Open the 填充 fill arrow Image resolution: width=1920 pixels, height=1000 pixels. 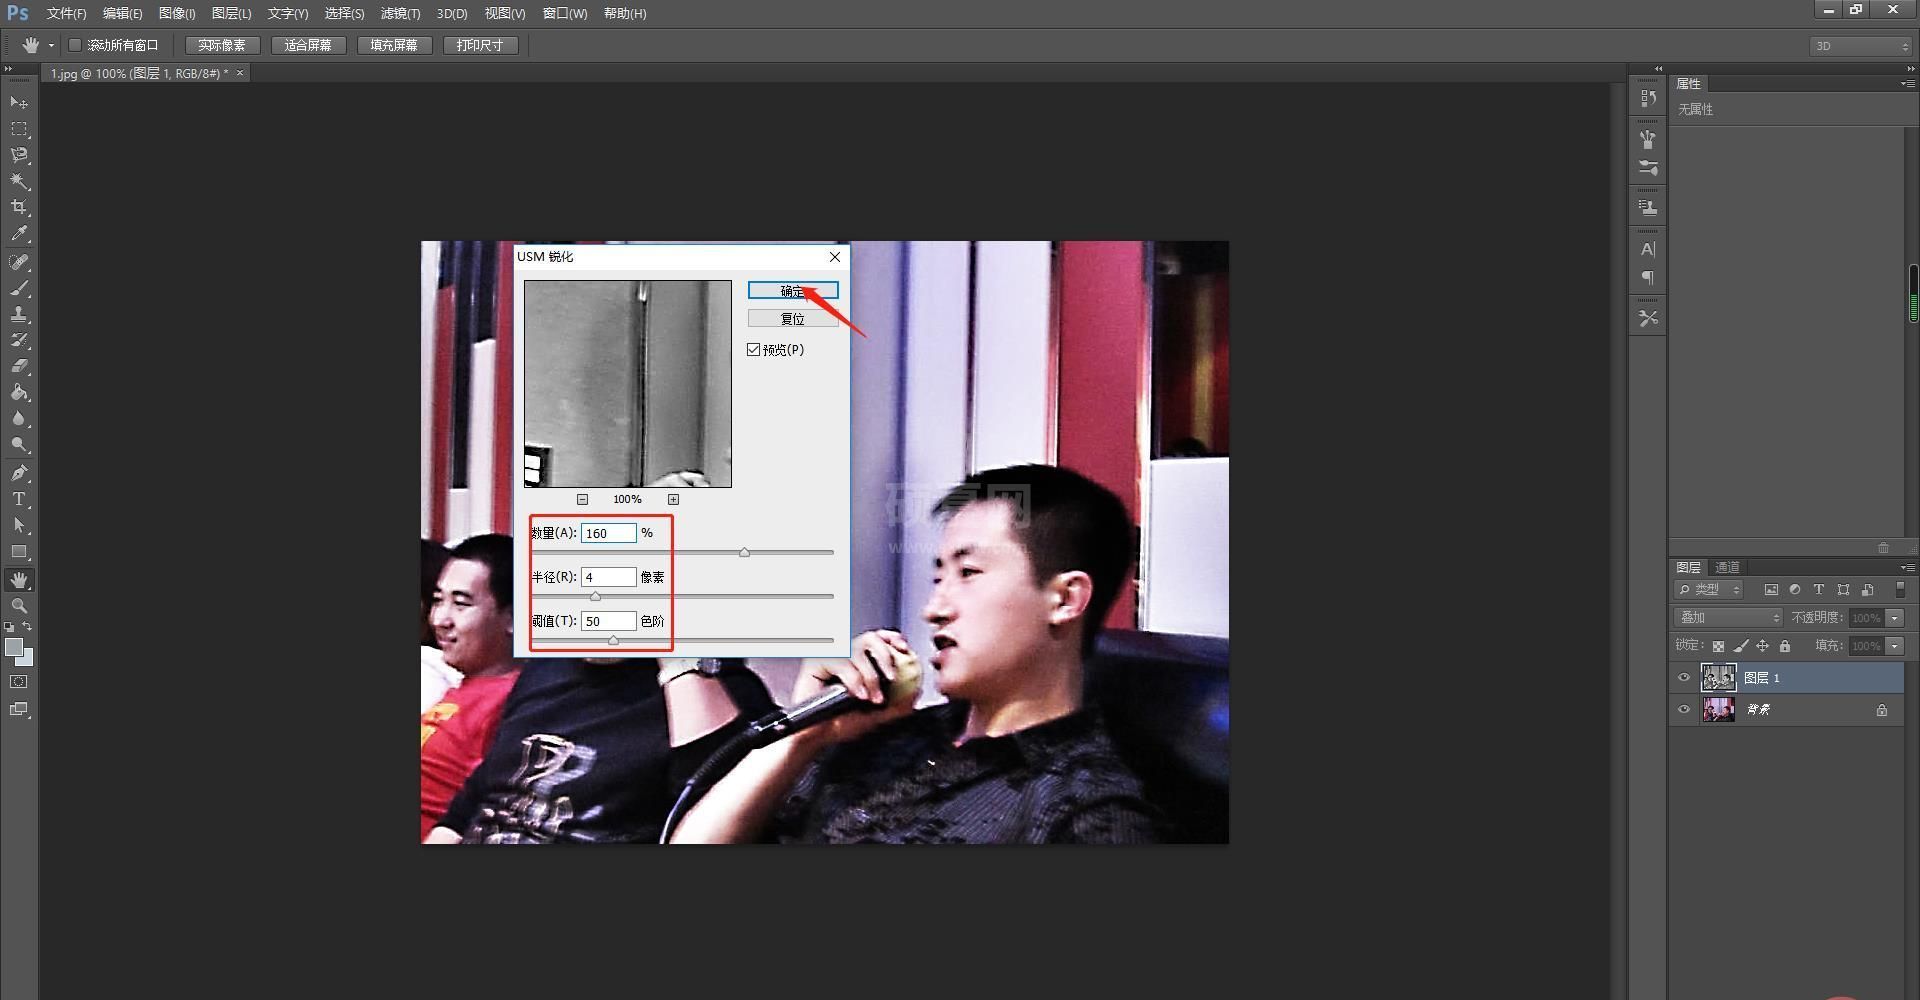pos(1894,646)
